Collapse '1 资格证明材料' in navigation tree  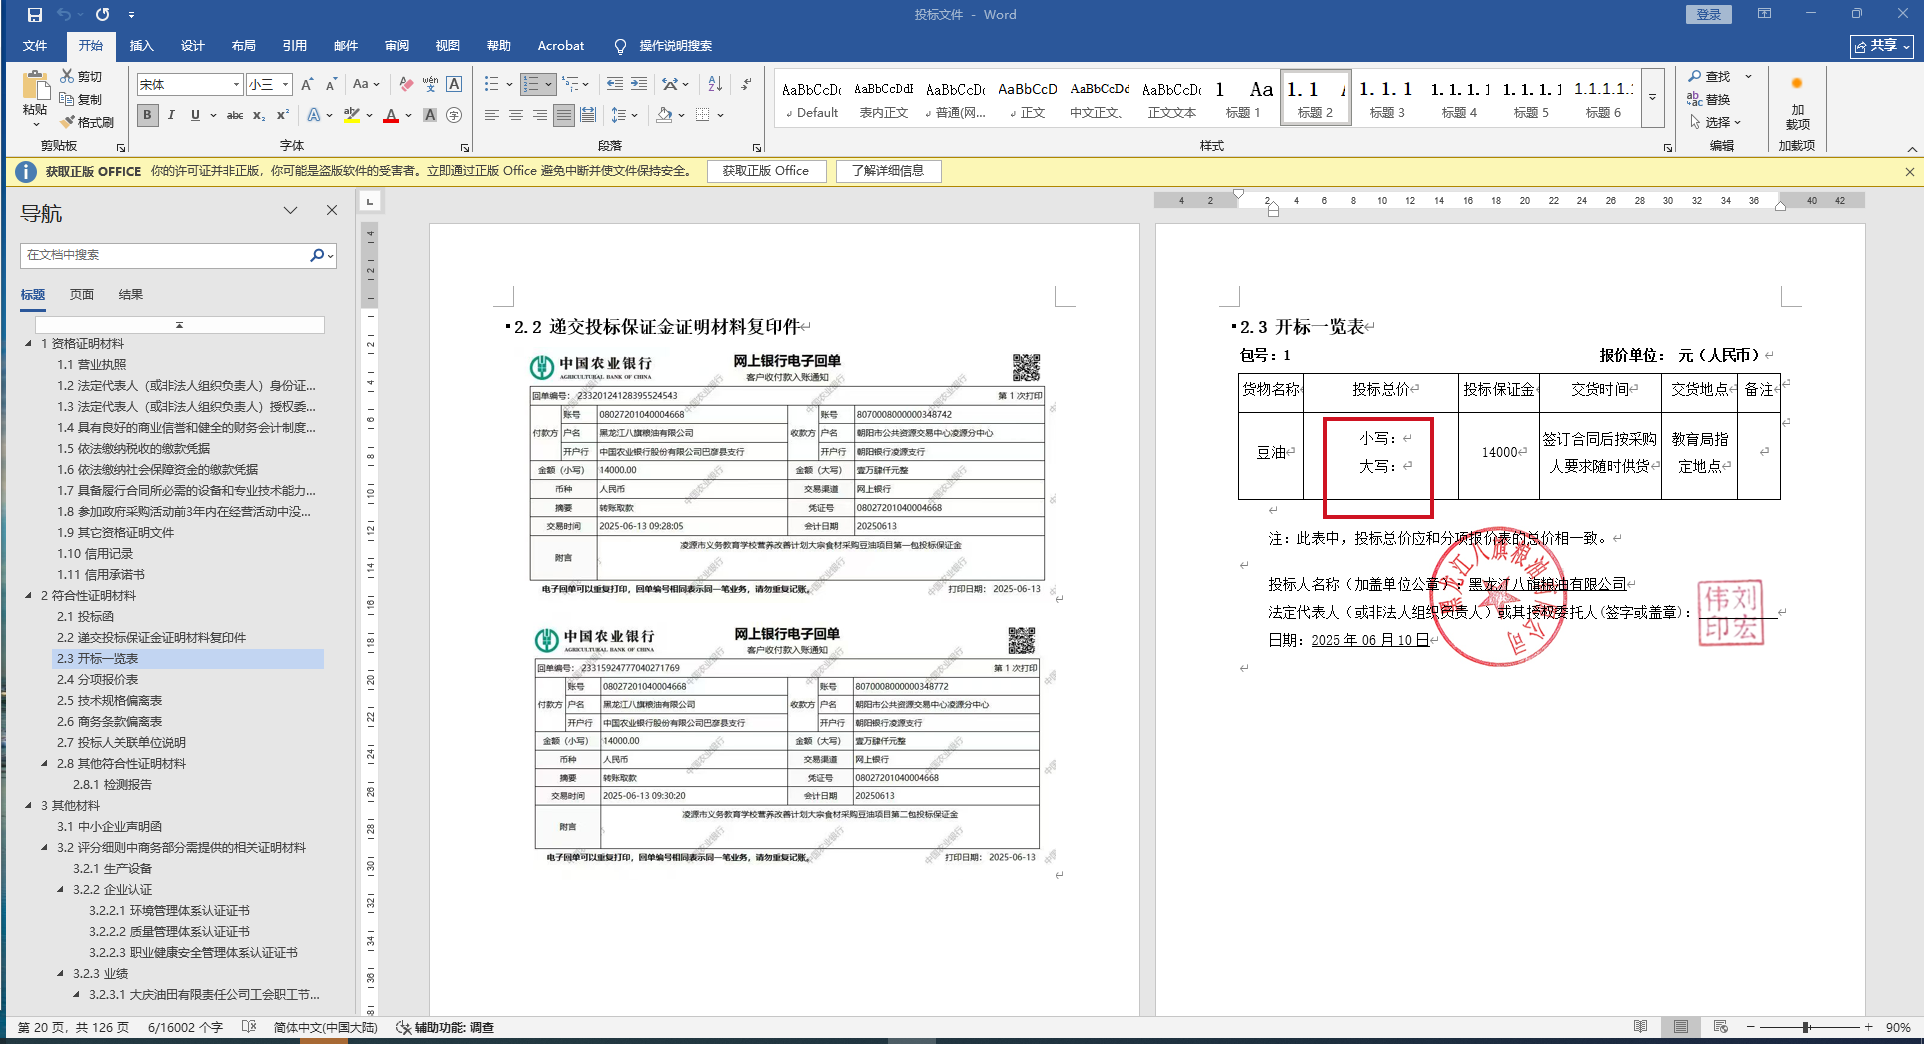click(28, 343)
